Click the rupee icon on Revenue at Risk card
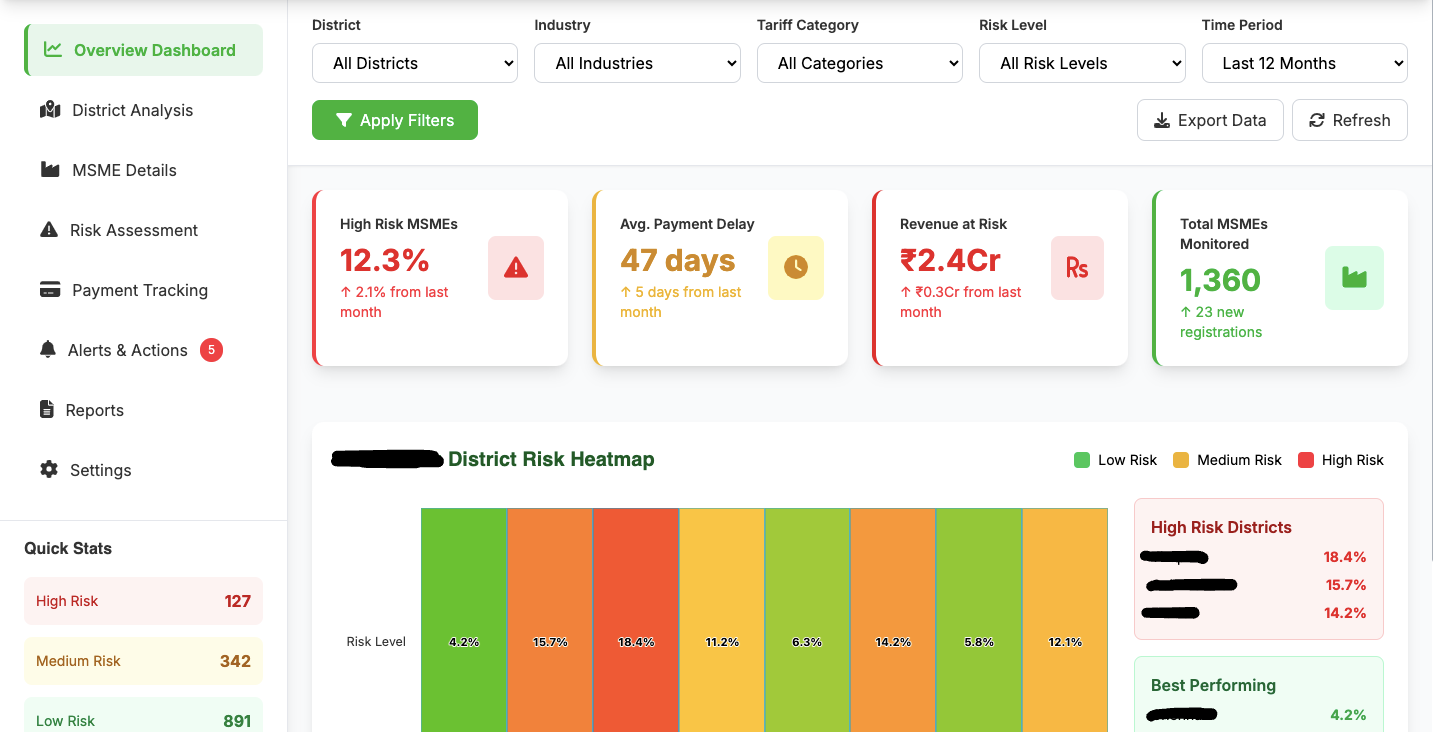Viewport: 1433px width, 732px height. [x=1077, y=268]
